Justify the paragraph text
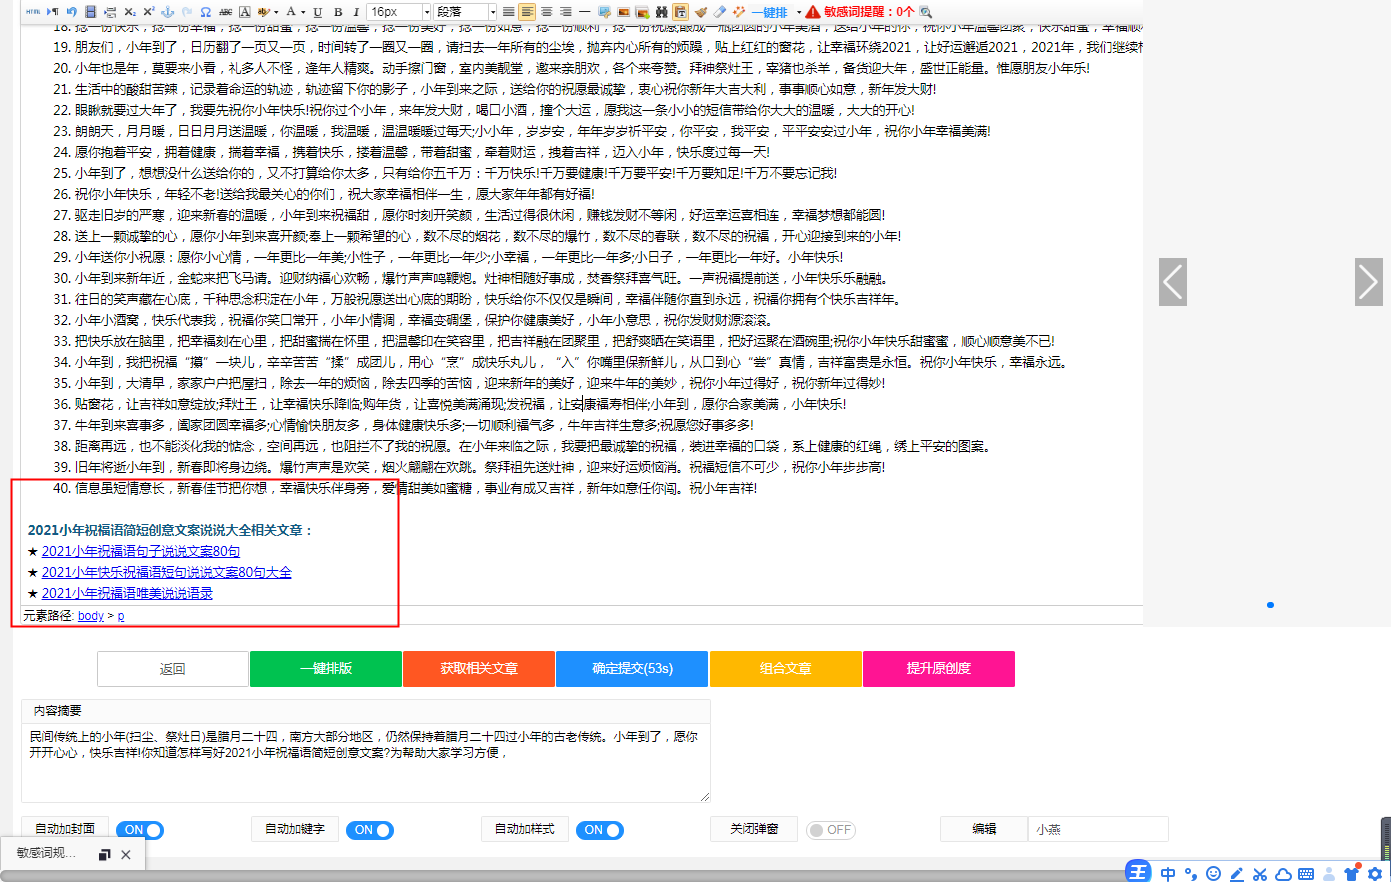This screenshot has width=1391, height=882. coord(508,12)
